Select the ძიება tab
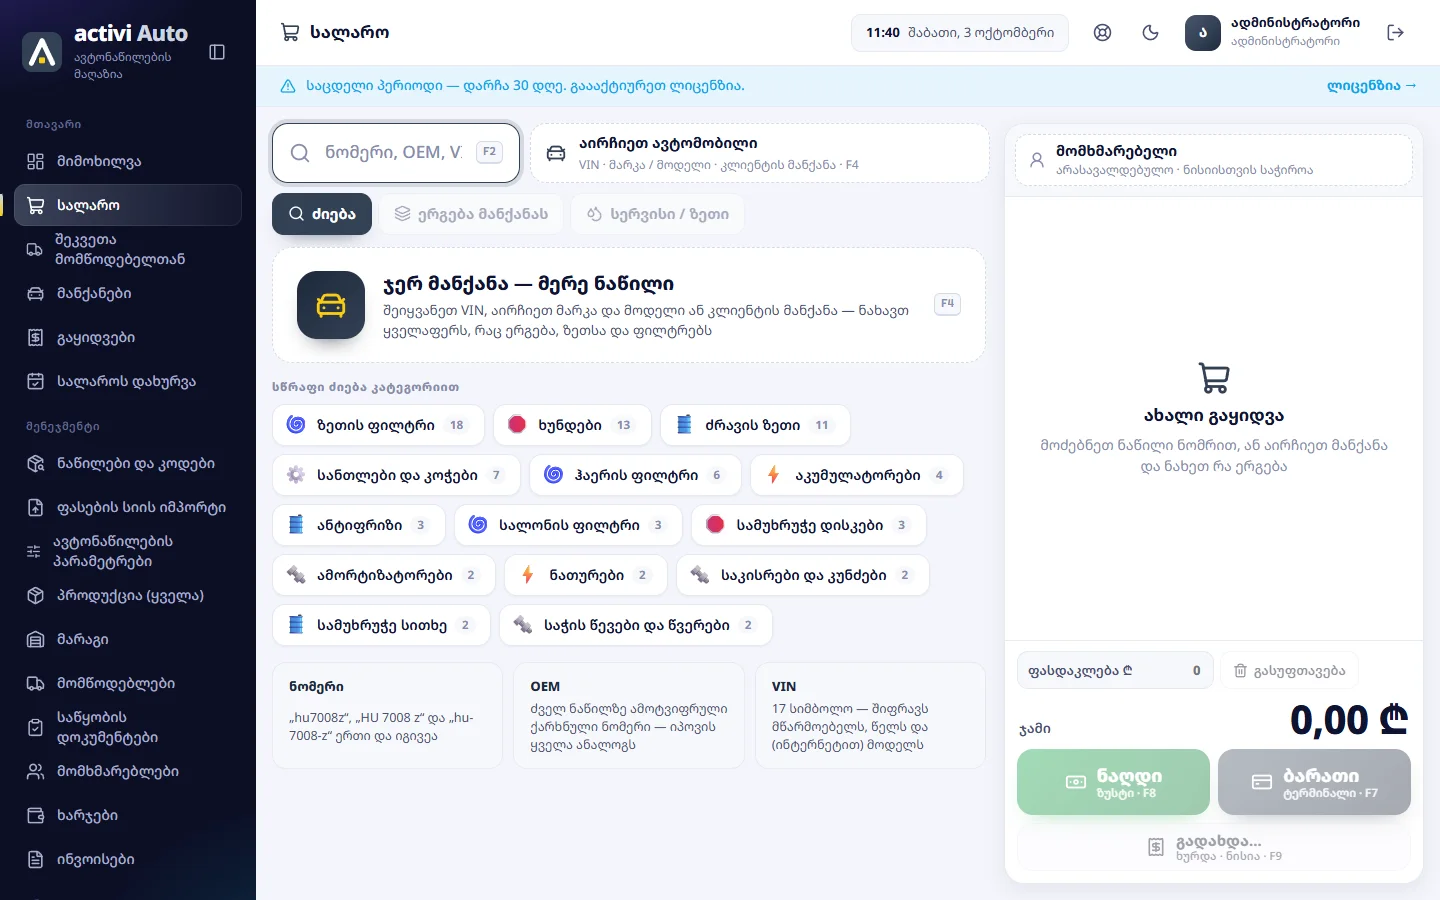This screenshot has height=900, width=1440. click(x=322, y=214)
